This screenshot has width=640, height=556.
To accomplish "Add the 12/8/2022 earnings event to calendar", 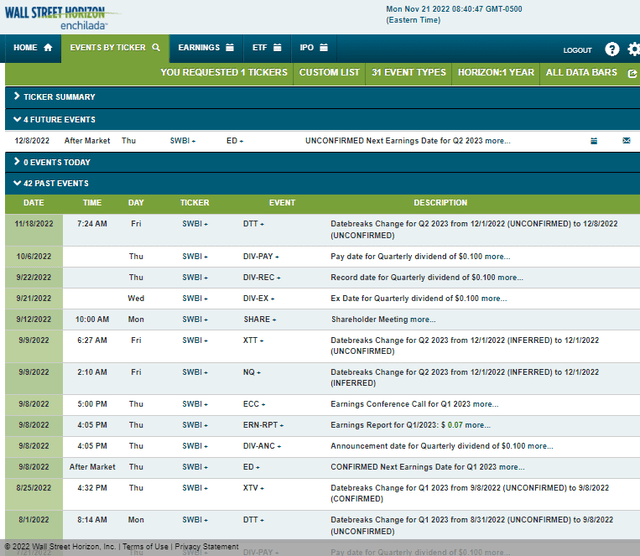I will coord(593,141).
